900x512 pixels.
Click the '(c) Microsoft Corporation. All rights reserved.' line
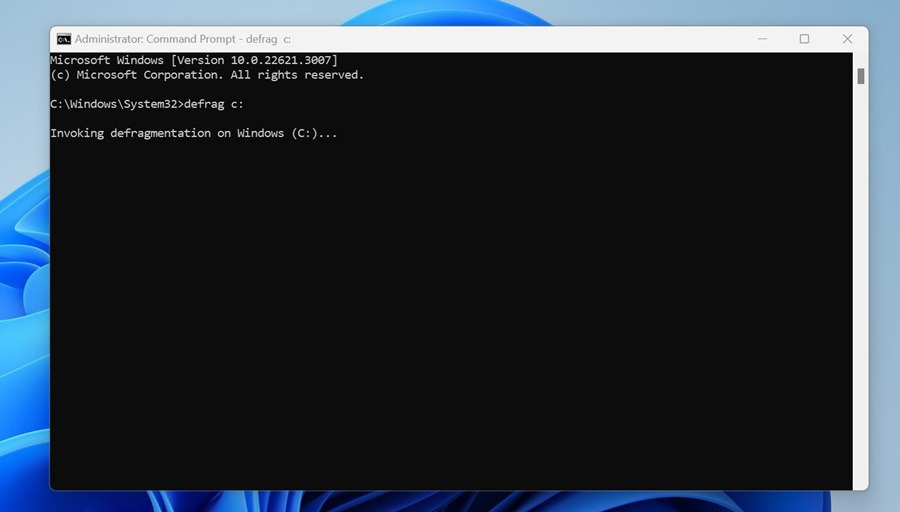coord(207,75)
